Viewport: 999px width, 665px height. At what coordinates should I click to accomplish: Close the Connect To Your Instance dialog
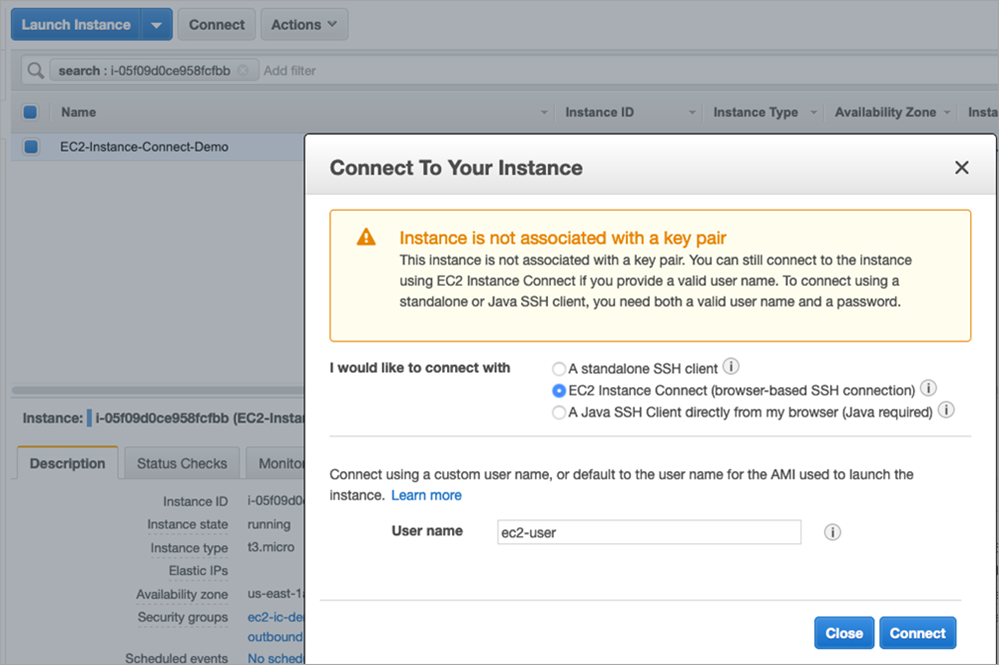(961, 168)
